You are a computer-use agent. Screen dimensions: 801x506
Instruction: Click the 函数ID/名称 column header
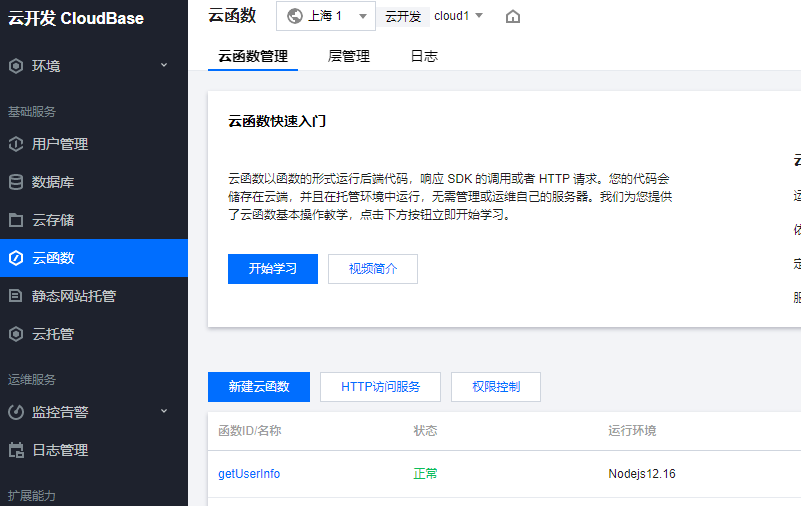(x=250, y=430)
